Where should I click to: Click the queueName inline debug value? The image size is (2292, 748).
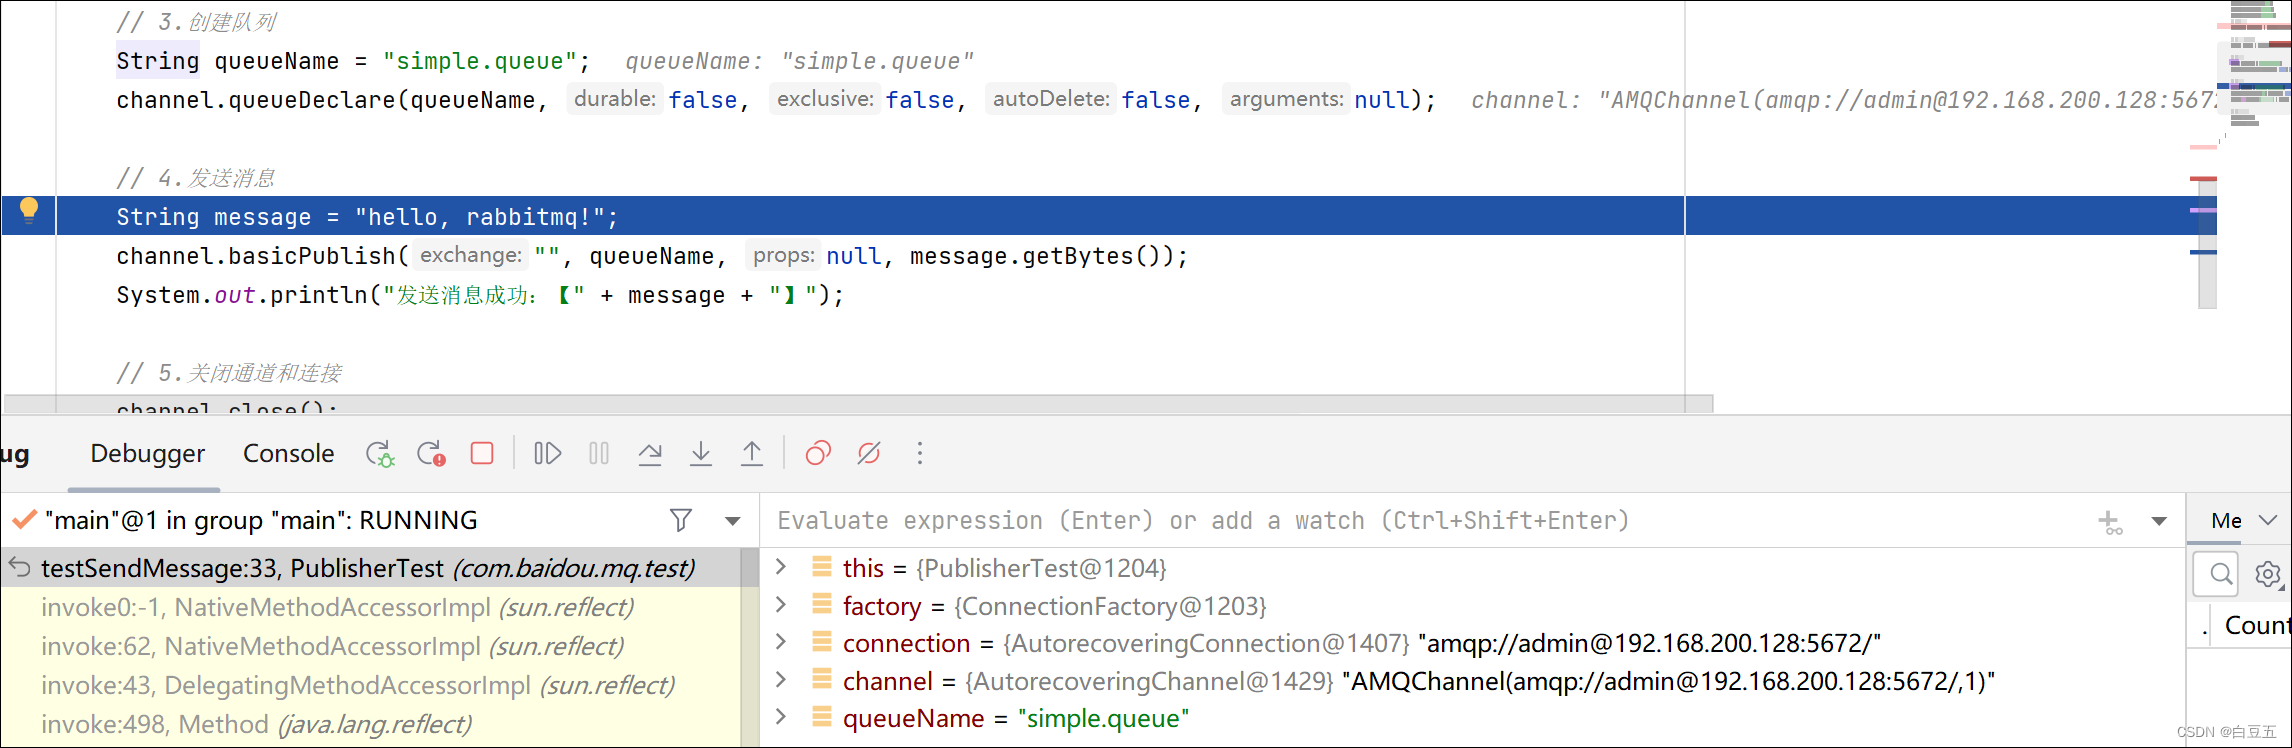click(799, 61)
